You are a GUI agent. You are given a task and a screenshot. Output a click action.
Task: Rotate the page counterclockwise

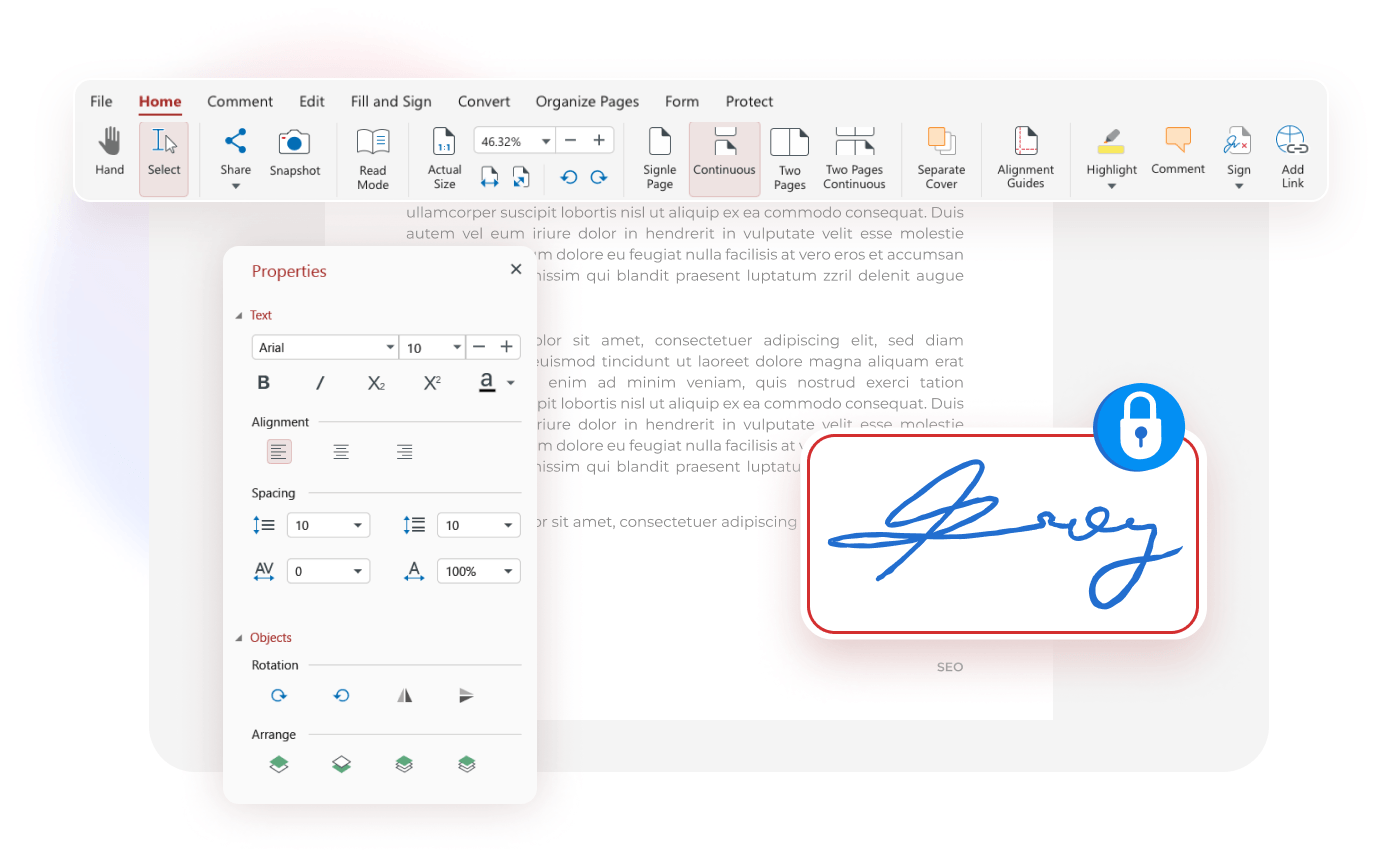pos(341,695)
